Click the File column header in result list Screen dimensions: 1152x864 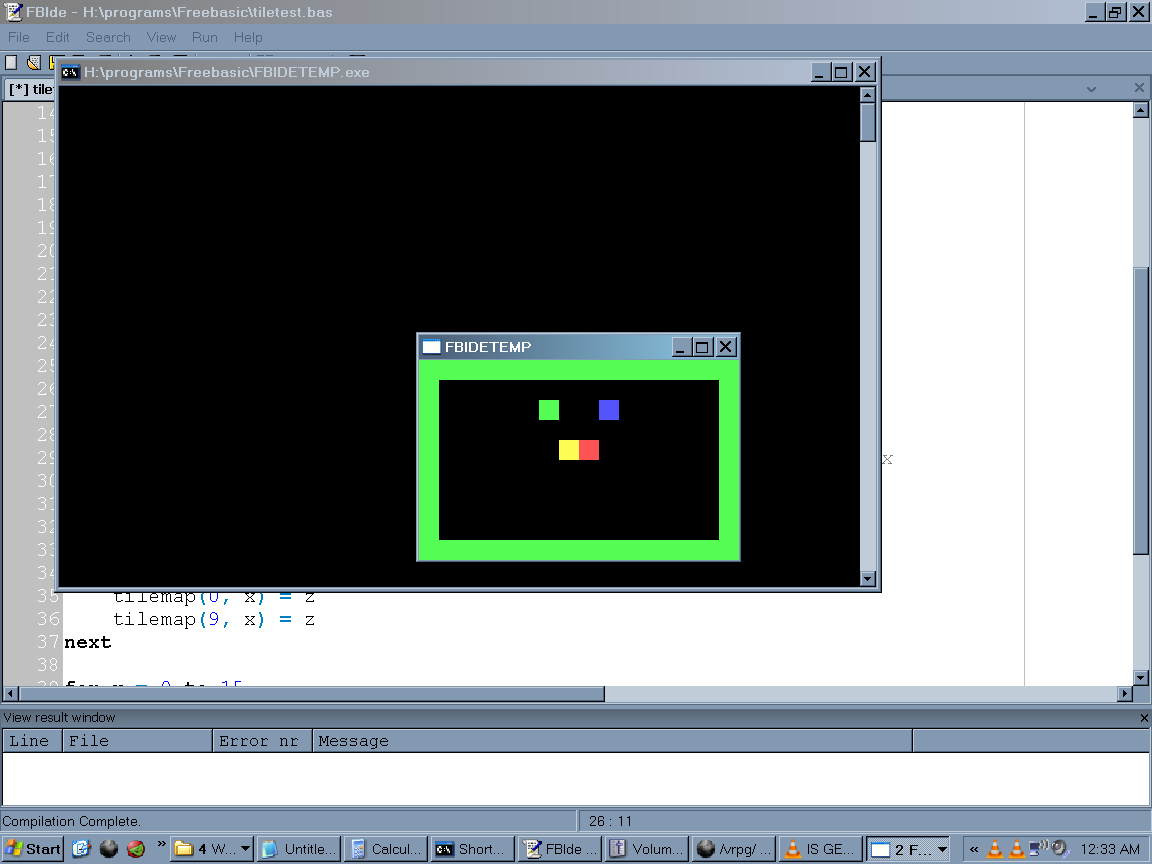click(x=137, y=741)
